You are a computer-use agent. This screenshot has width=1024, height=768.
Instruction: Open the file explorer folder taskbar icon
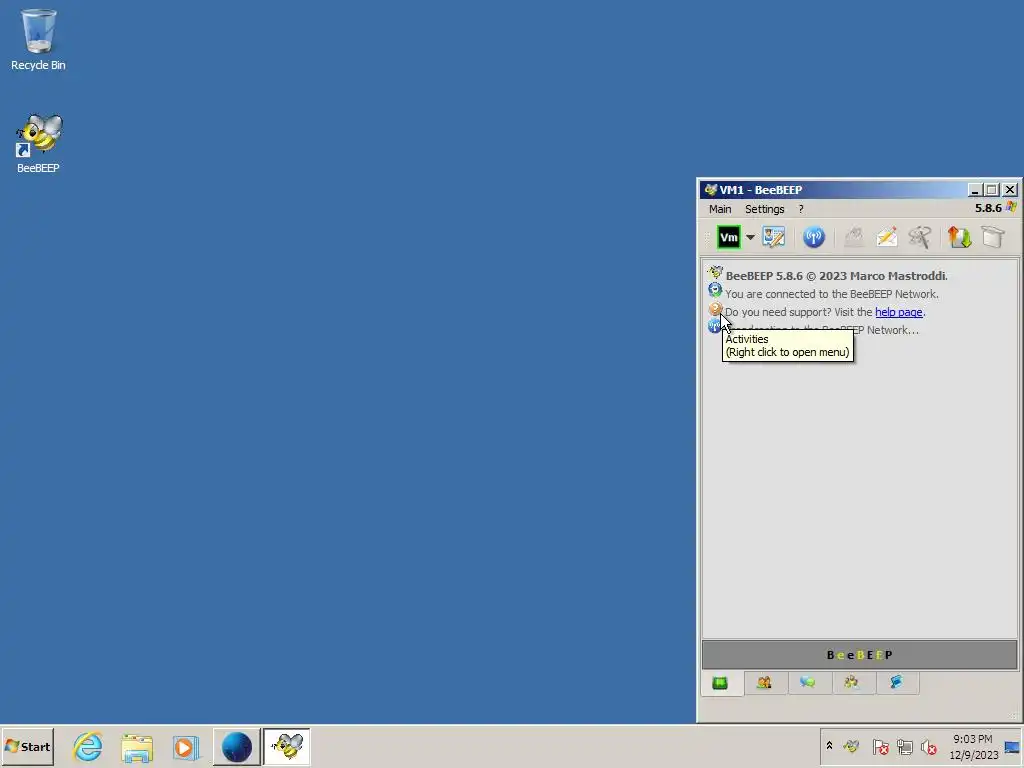click(x=137, y=747)
